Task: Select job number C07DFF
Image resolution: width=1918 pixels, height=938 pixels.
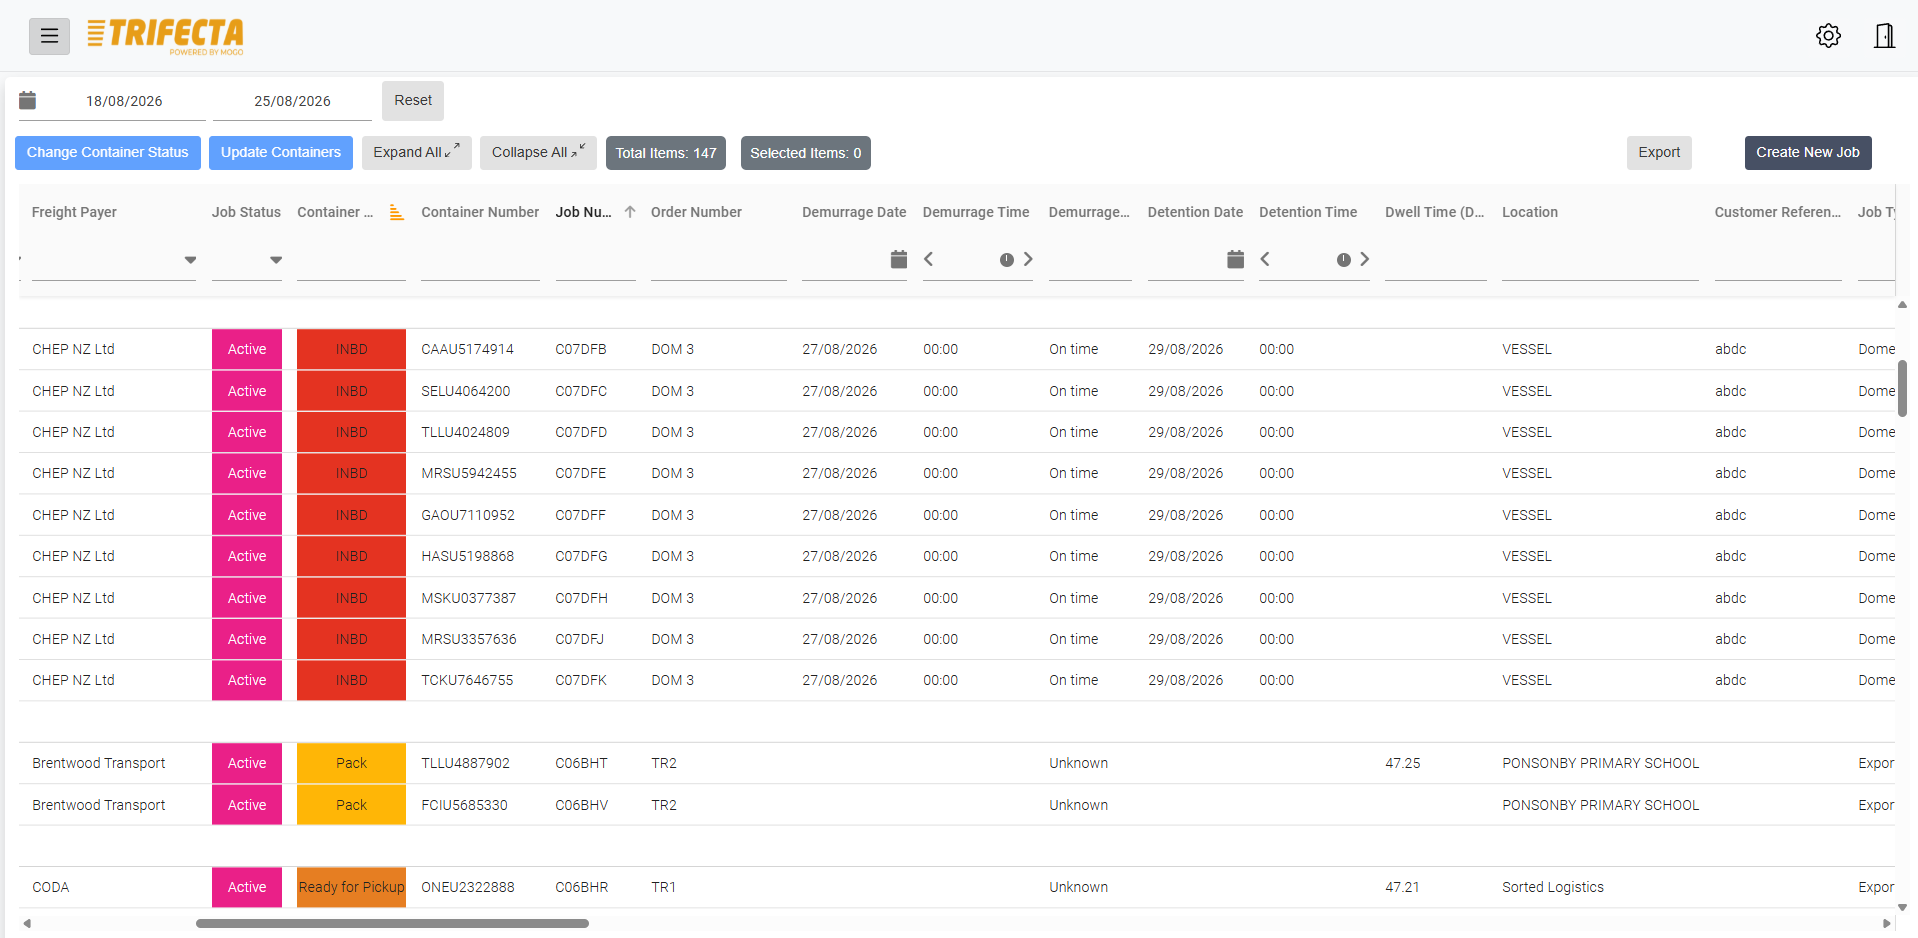Action: coord(581,515)
